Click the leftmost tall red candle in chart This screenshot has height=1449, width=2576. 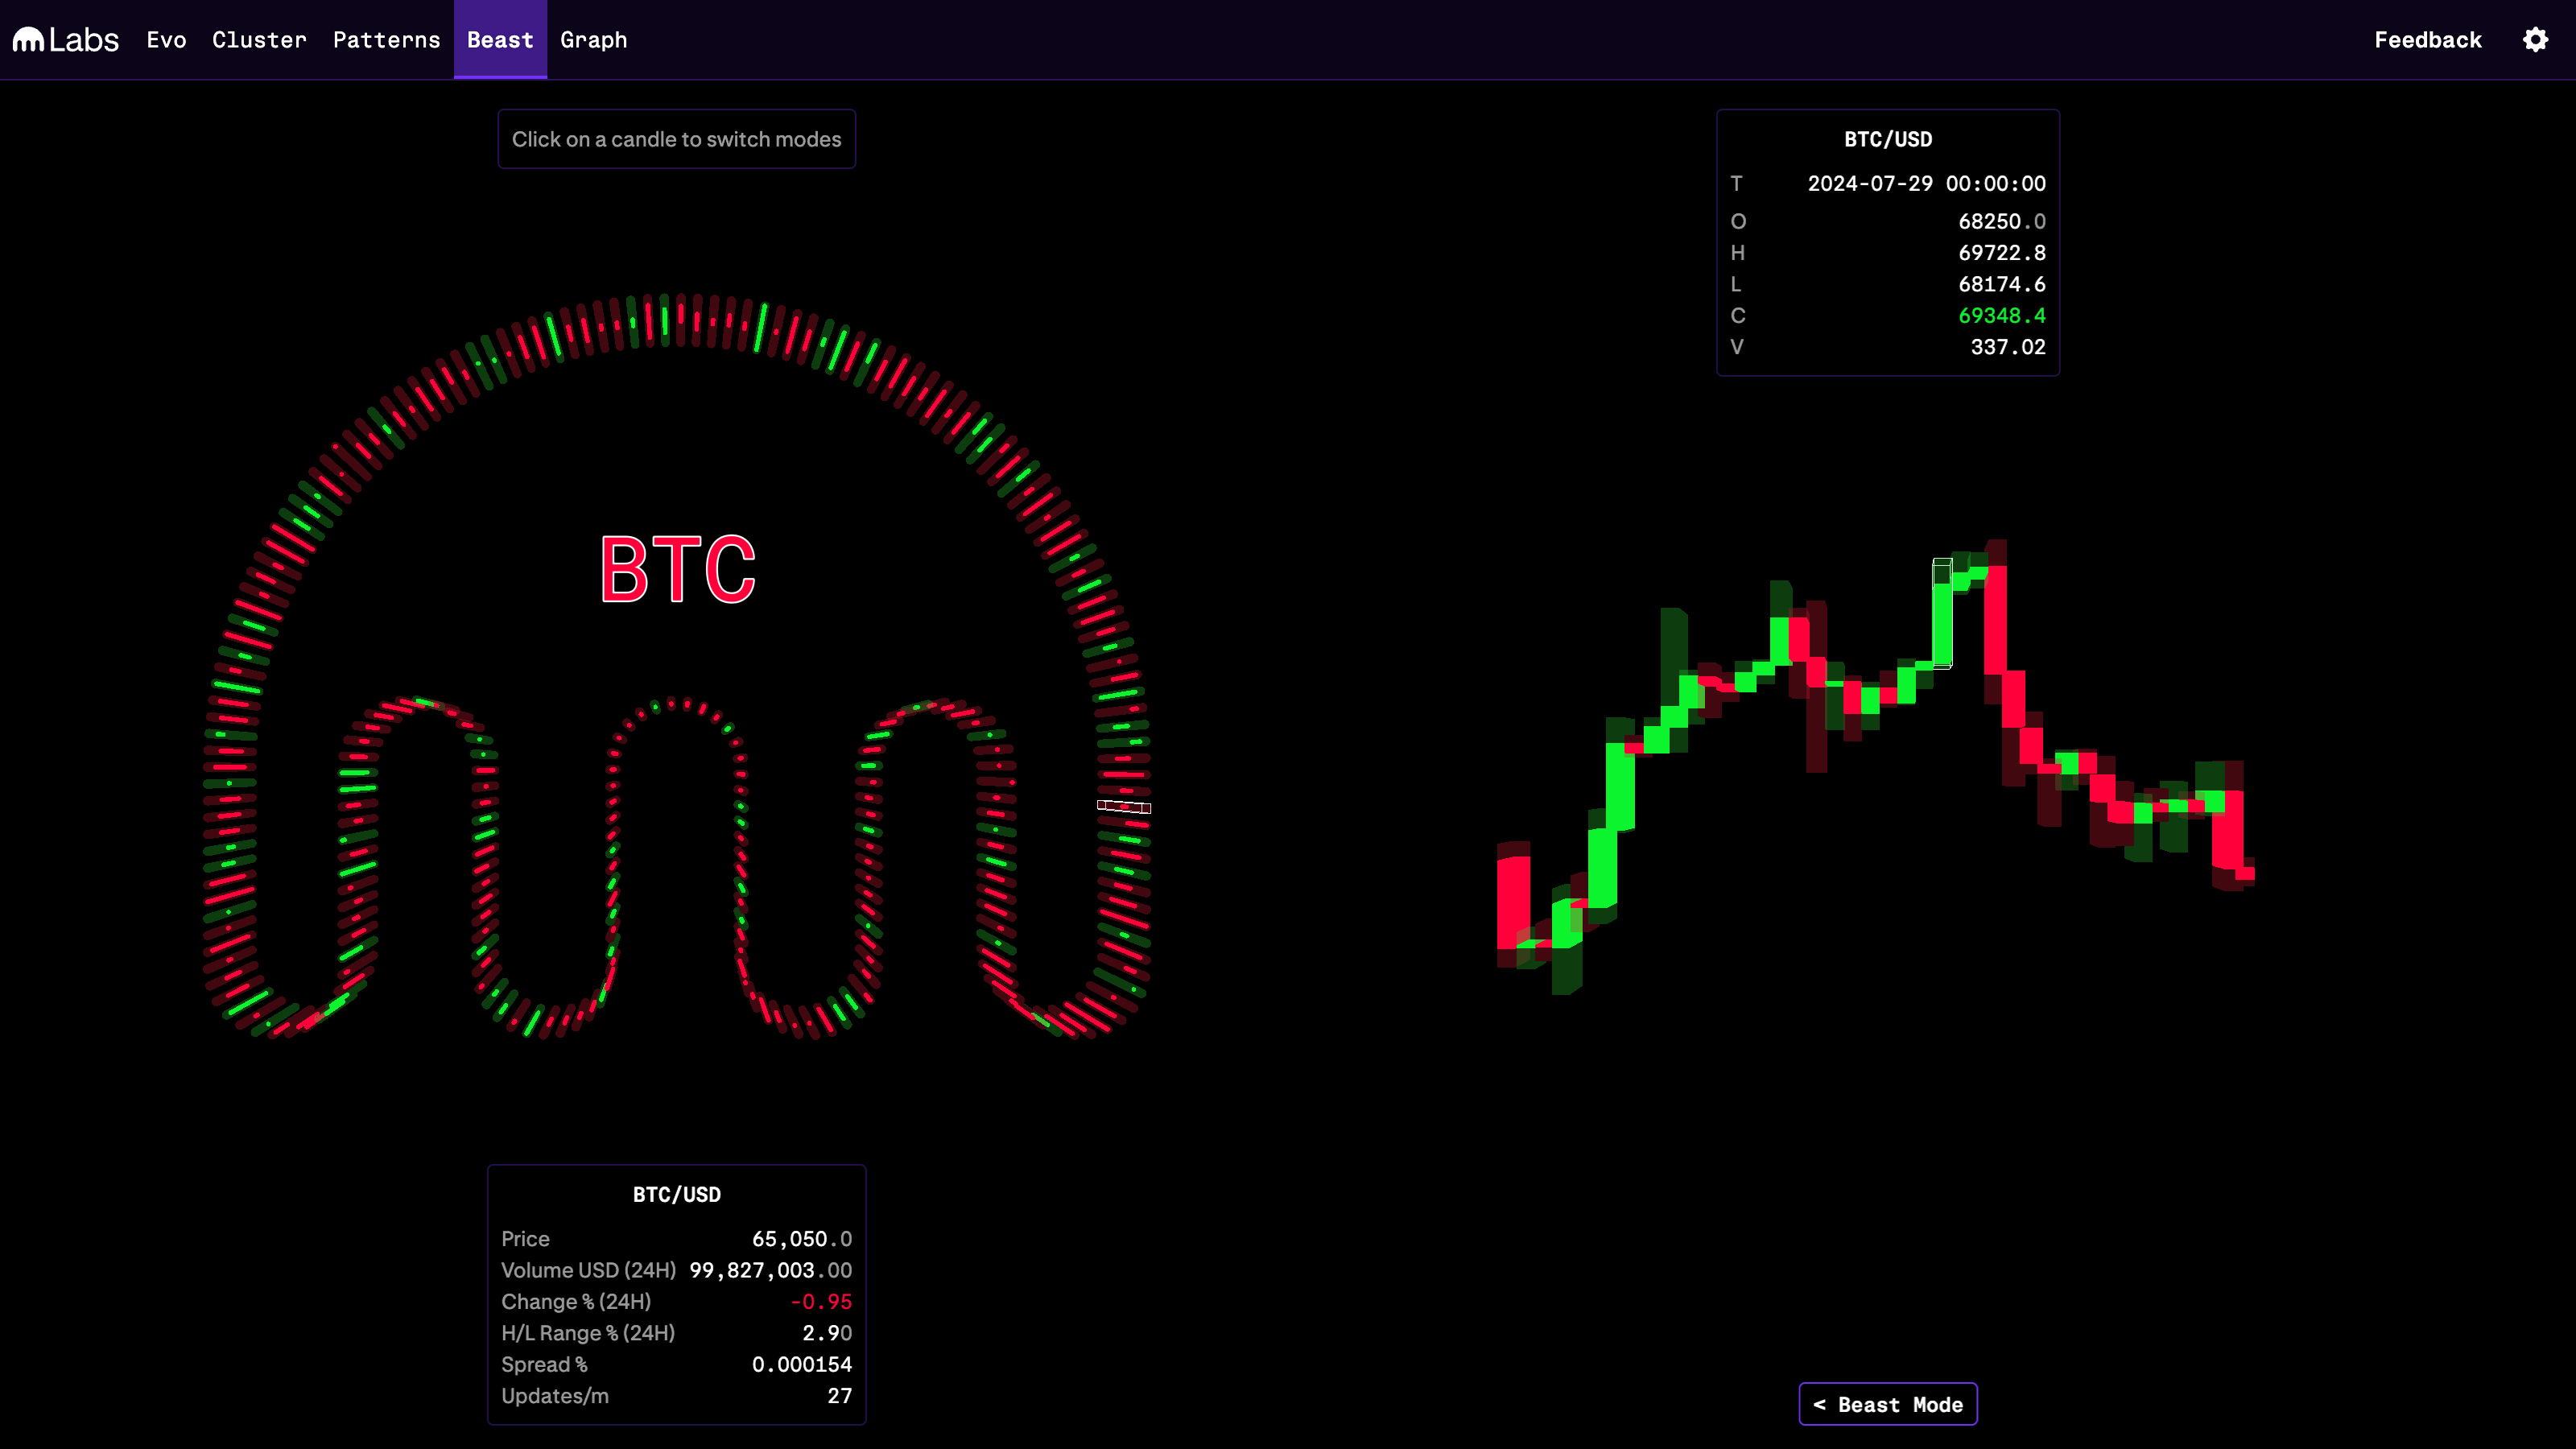(x=1513, y=900)
